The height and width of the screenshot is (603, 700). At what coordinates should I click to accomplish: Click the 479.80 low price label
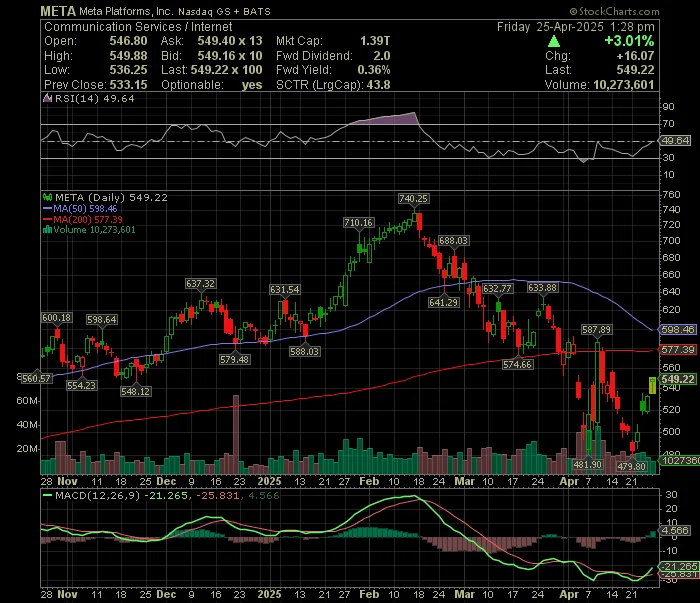(x=632, y=466)
